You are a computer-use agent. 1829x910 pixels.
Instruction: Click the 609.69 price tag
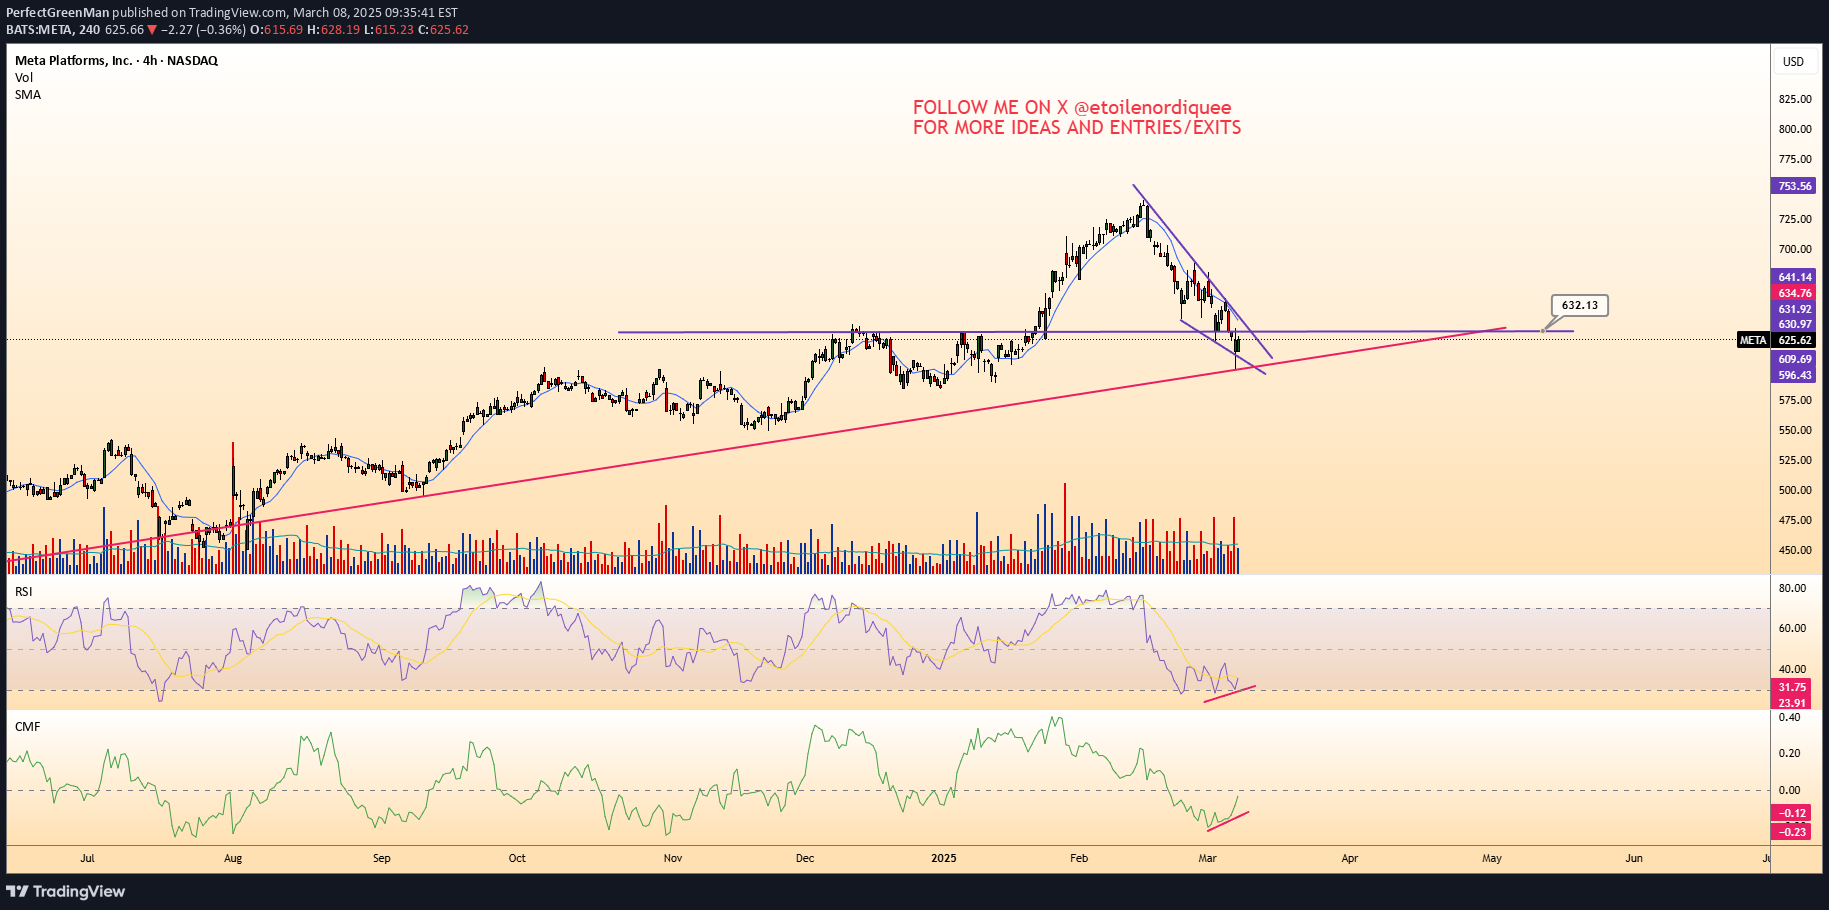pyautogui.click(x=1794, y=359)
